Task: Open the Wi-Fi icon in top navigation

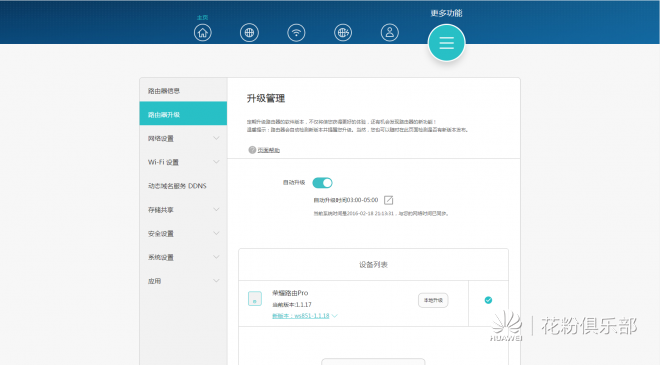Action: [296, 32]
